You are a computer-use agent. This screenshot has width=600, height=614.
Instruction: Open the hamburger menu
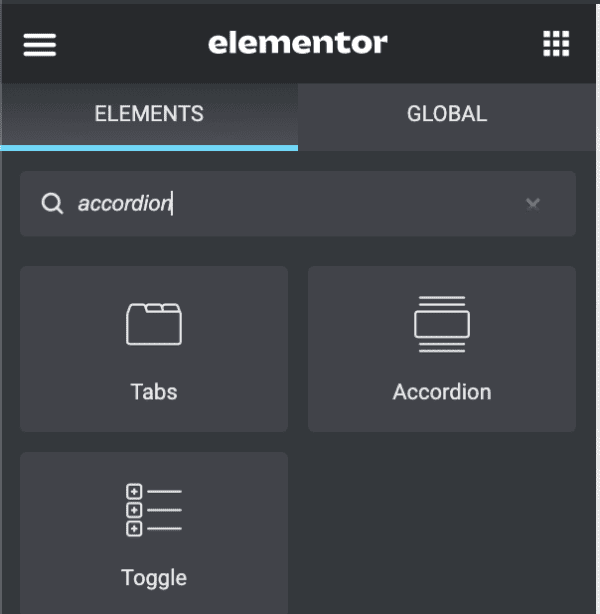coord(40,44)
